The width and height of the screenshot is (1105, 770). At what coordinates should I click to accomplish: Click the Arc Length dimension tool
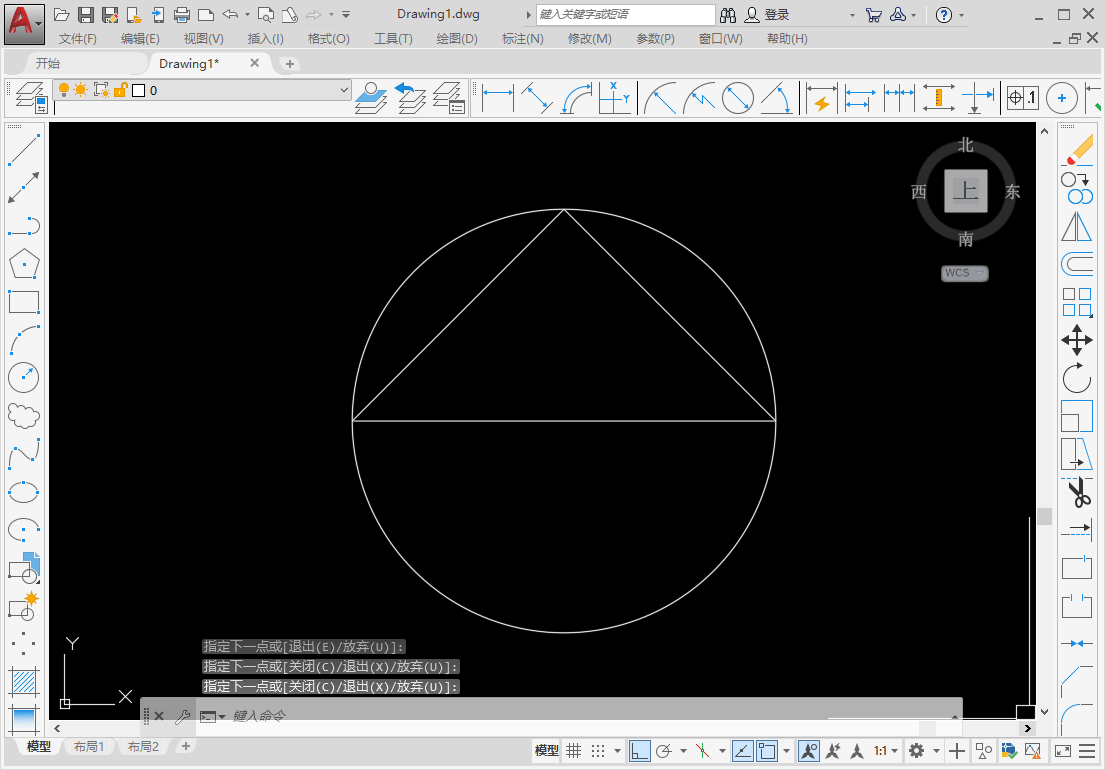tap(576, 98)
